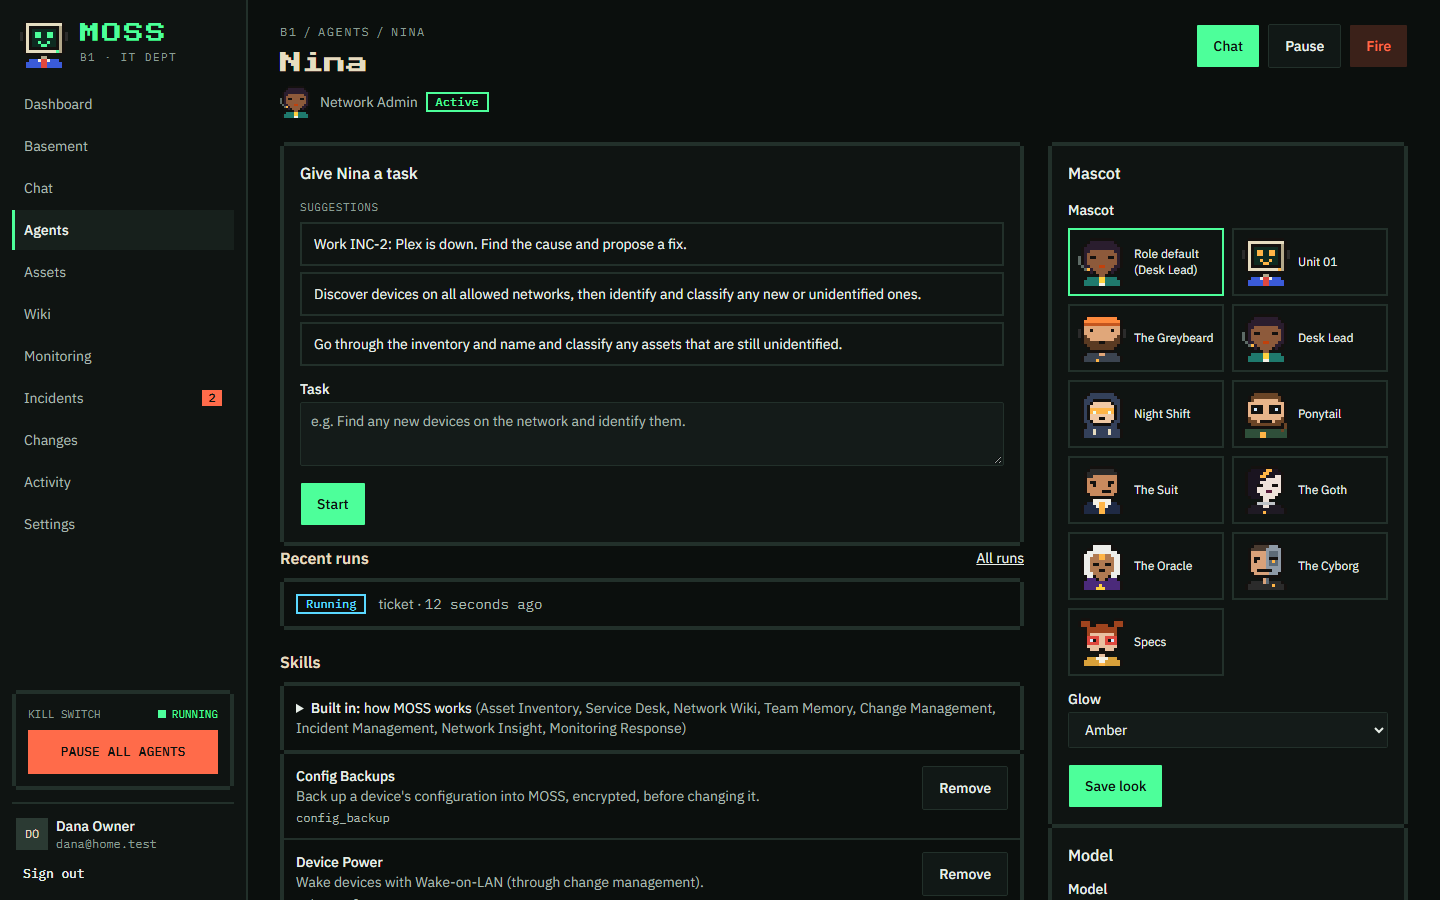Select The Oracle mascot
Screen dimensions: 1440x900
[1146, 566]
